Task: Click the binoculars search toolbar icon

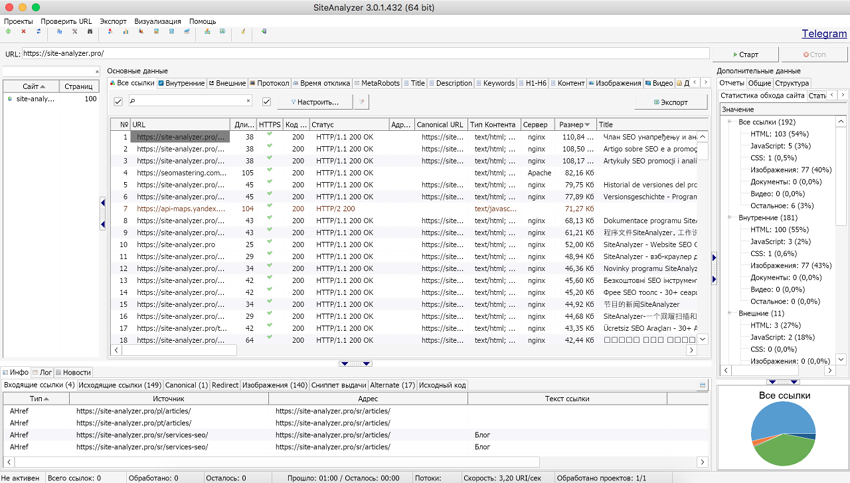Action: (90, 31)
